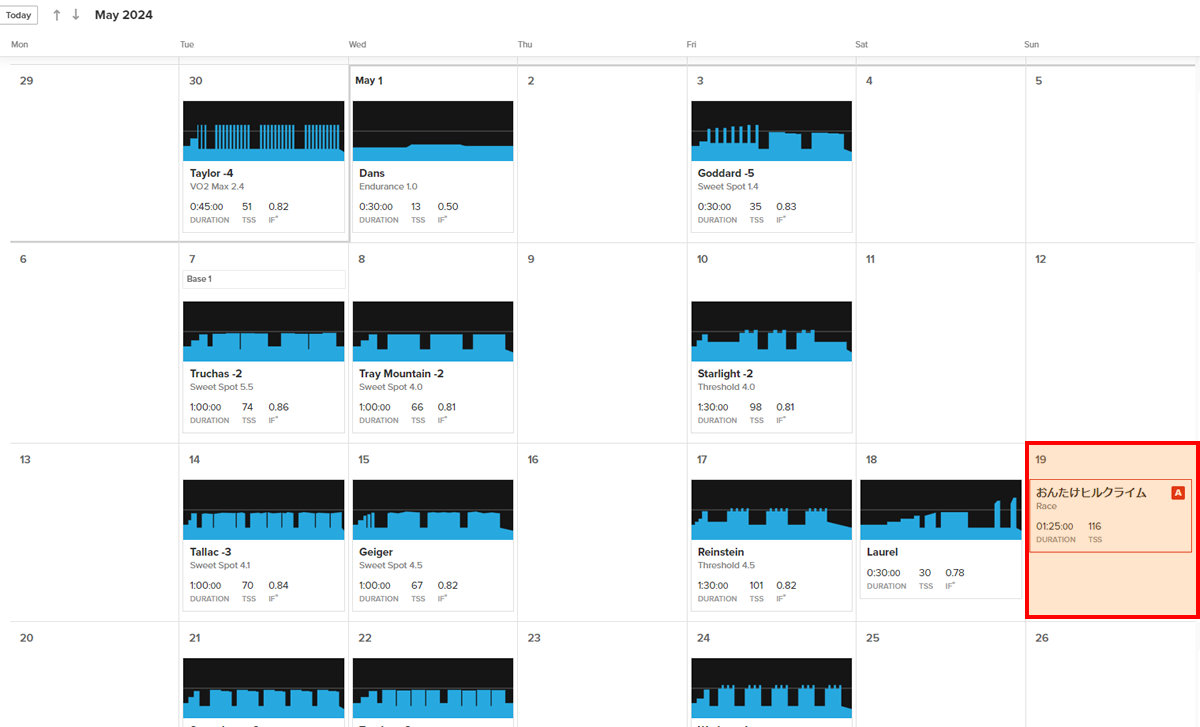Go to next month with down arrow

pos(76,15)
